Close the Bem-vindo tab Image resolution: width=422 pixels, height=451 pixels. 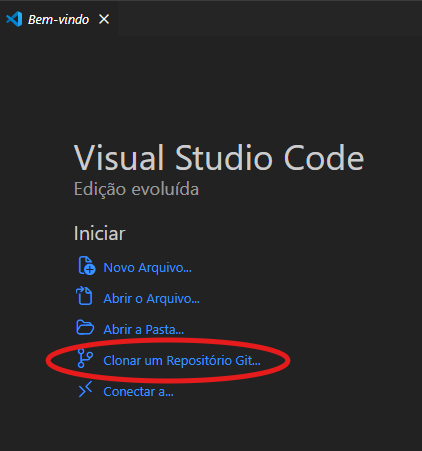104,19
